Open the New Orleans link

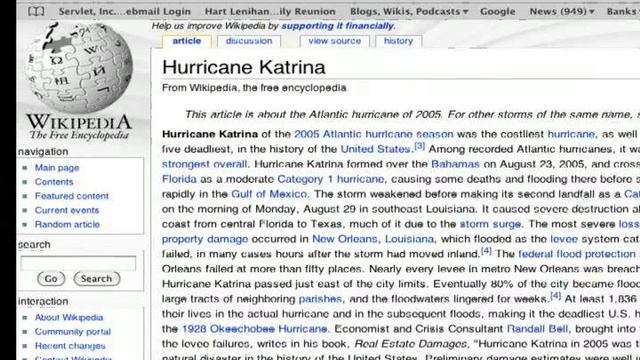345,239
